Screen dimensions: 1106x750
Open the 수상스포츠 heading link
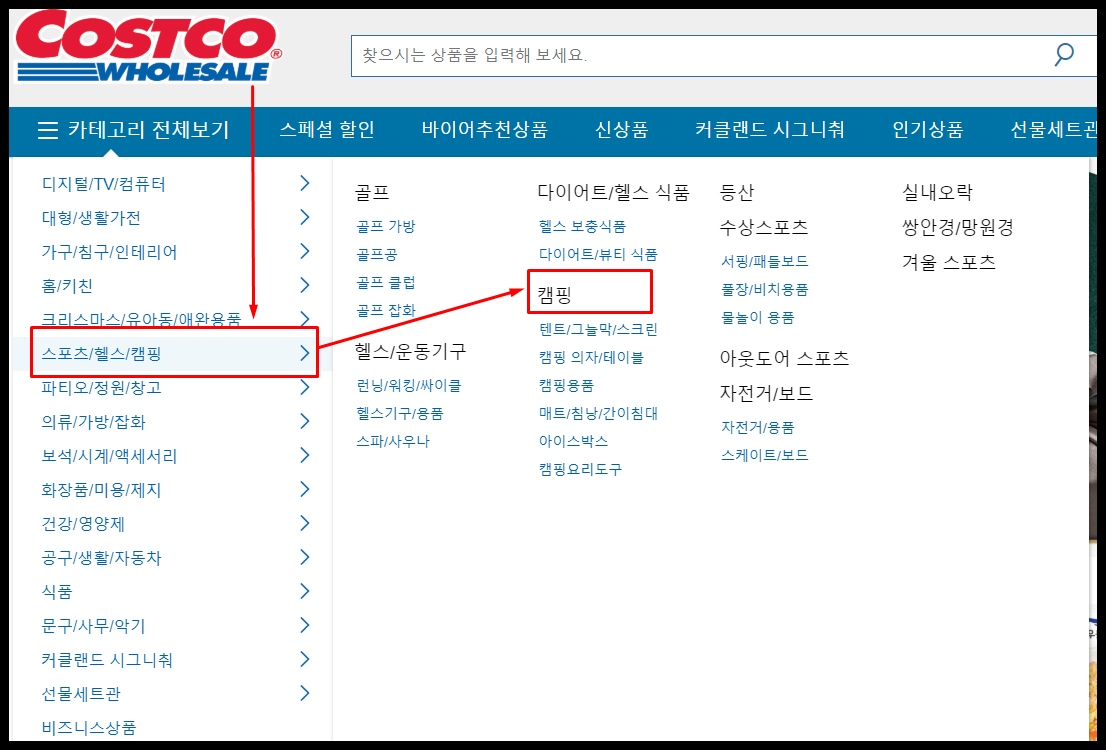764,227
